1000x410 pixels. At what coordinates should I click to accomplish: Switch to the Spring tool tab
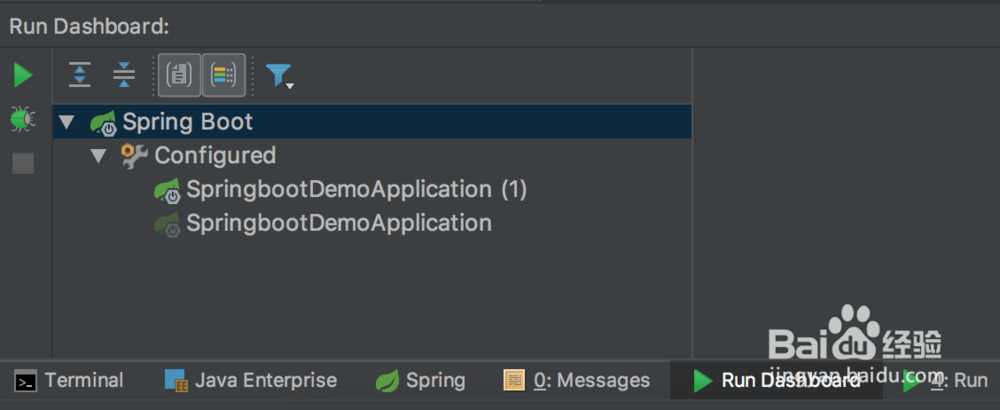coord(420,381)
